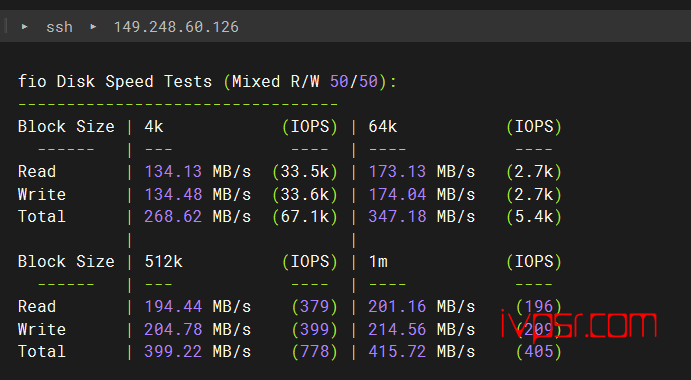Click the second Block Size row label above 512k

coord(66,262)
